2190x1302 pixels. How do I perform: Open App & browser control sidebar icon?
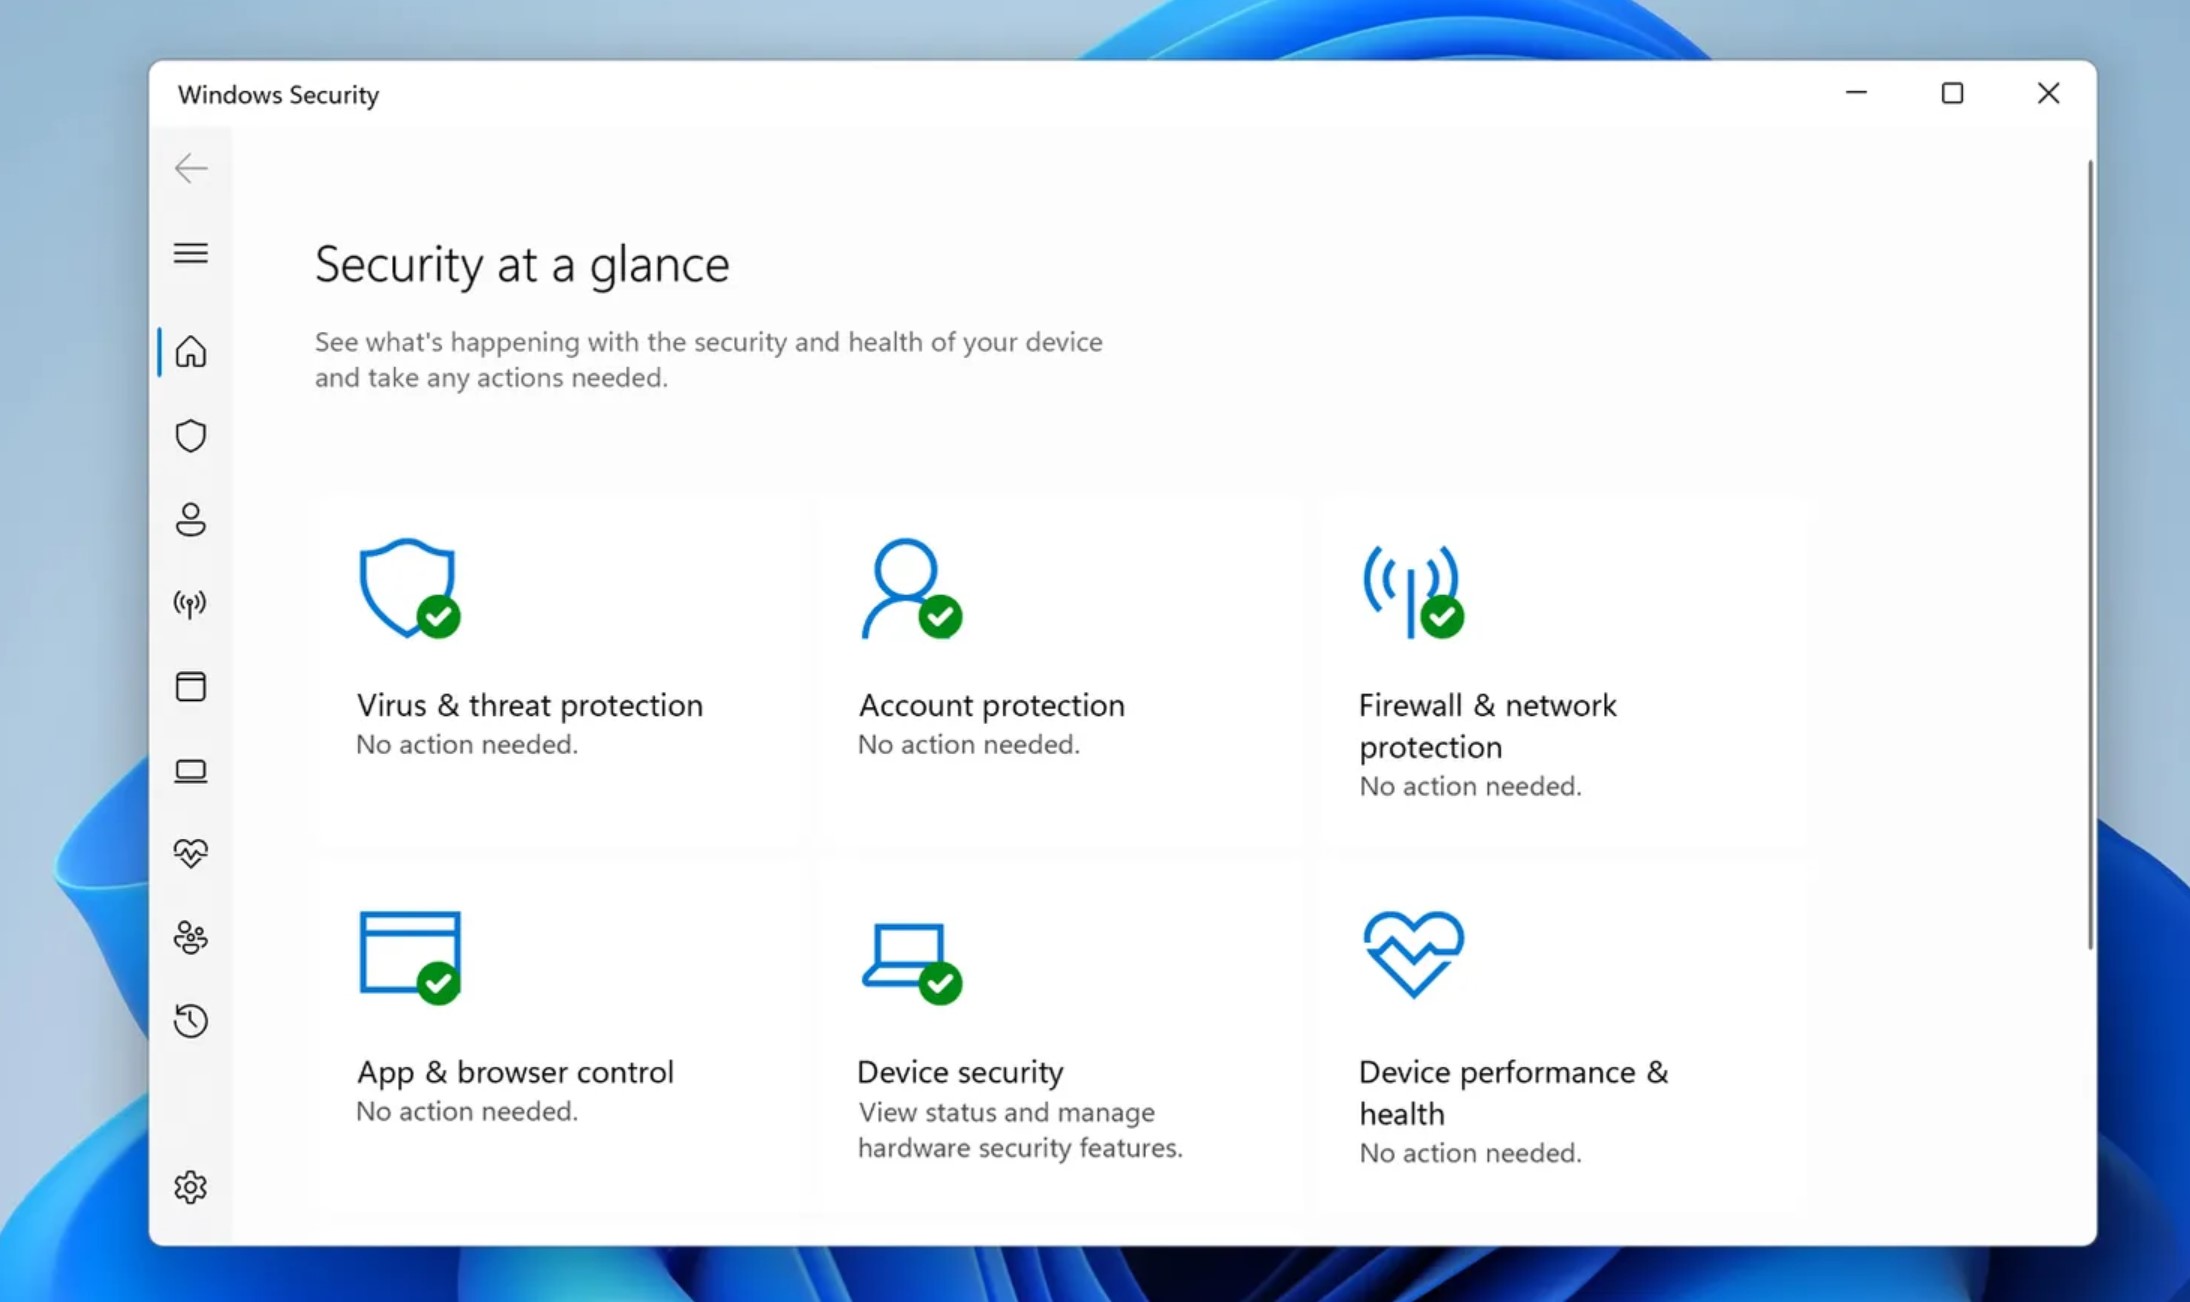pos(190,686)
